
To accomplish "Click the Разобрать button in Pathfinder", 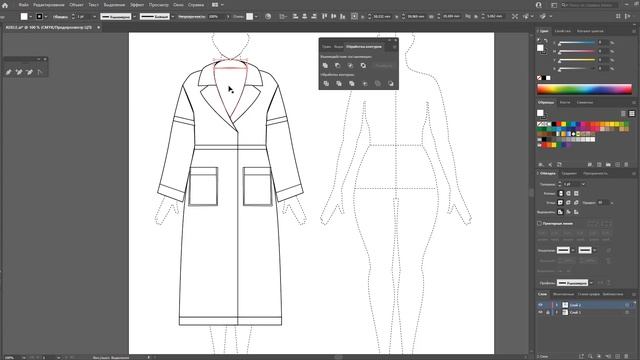I will (384, 65).
